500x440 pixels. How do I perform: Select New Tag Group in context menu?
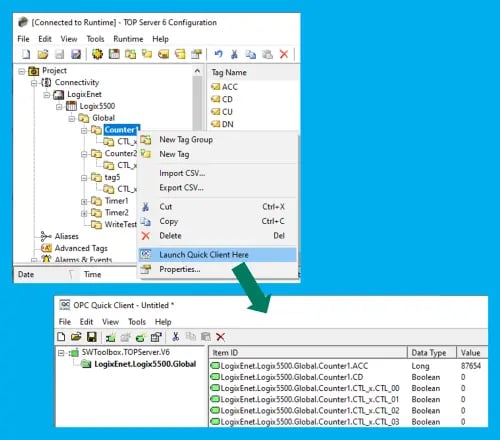coord(217,140)
